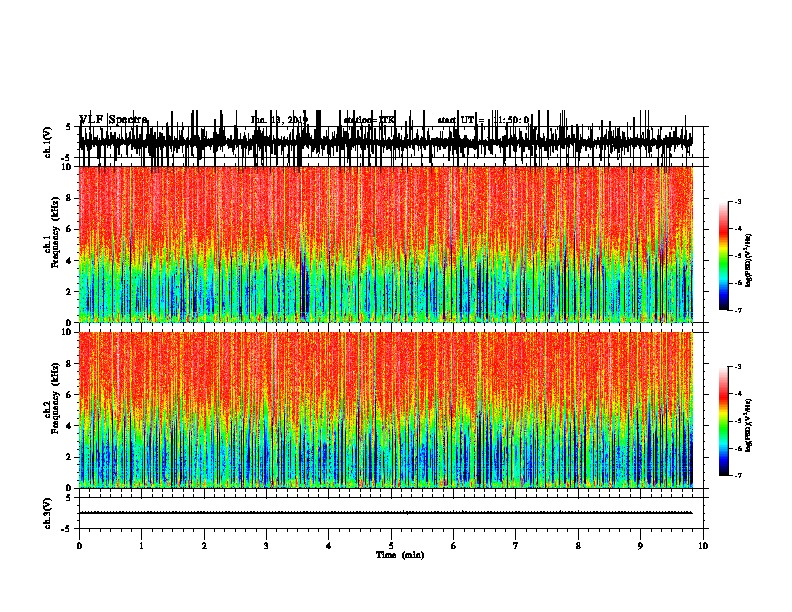792x612 pixels.
Task: Click the ch.3(V) axis label
Action: 48,513
